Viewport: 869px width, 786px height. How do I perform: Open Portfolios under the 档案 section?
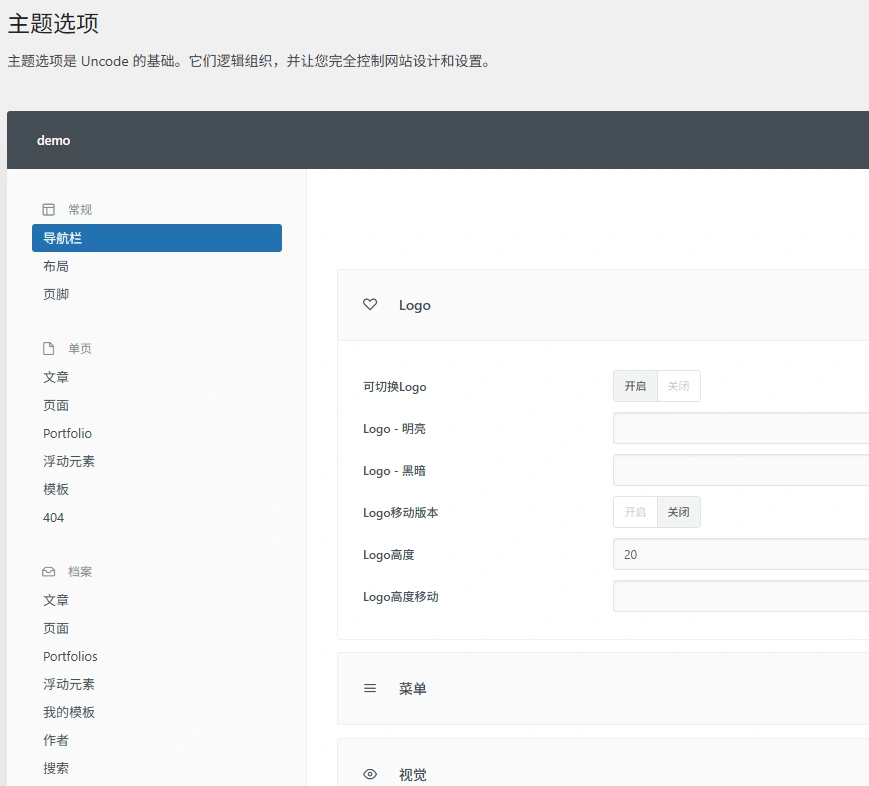70,656
